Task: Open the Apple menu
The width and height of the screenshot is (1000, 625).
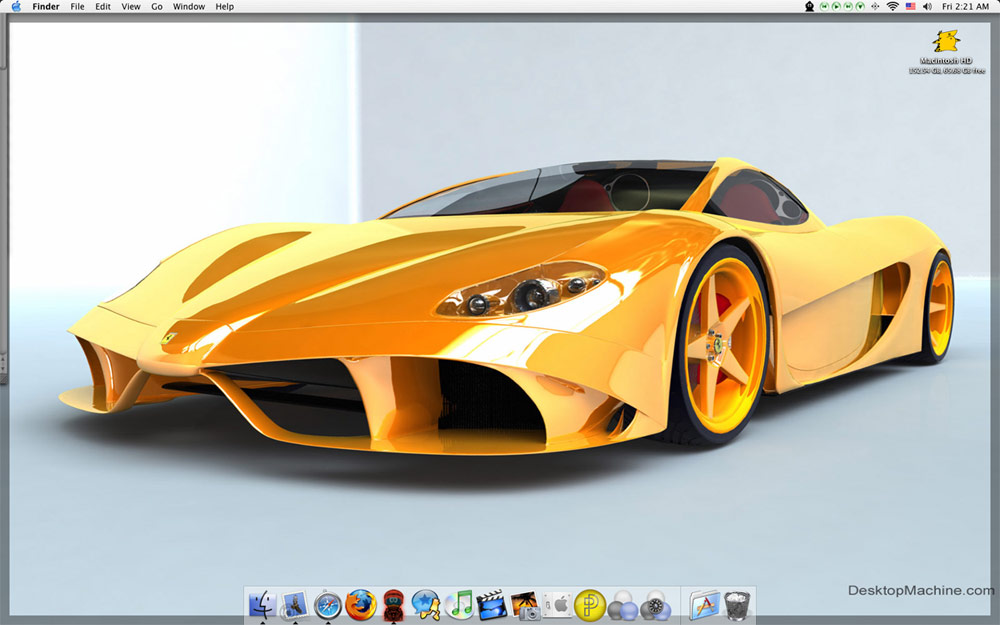Action: pos(16,6)
